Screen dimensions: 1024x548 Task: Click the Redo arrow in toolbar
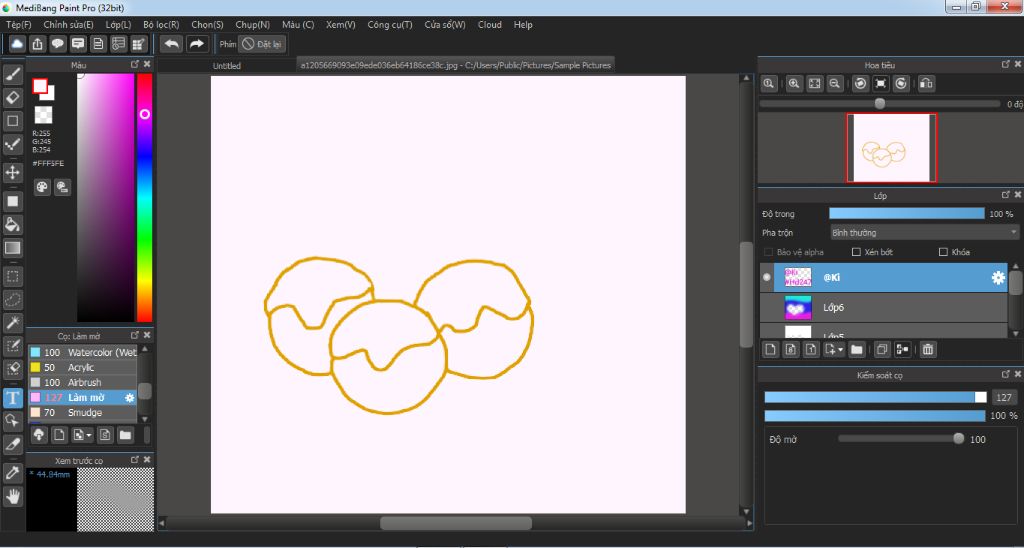point(195,44)
